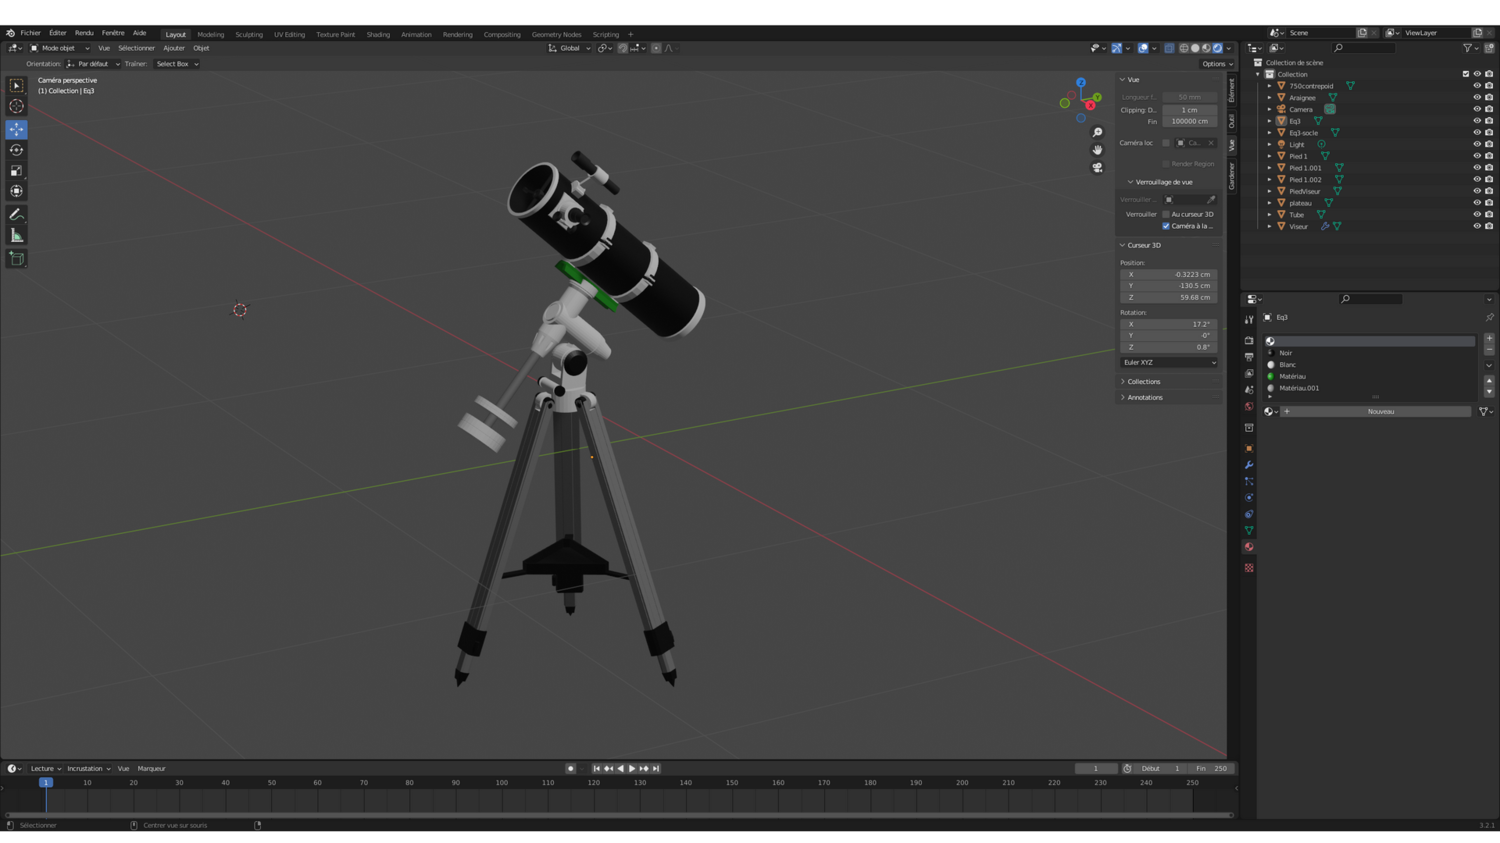The width and height of the screenshot is (1500, 843).
Task: Click the cursor Rotation Z value slider
Action: tap(1169, 347)
